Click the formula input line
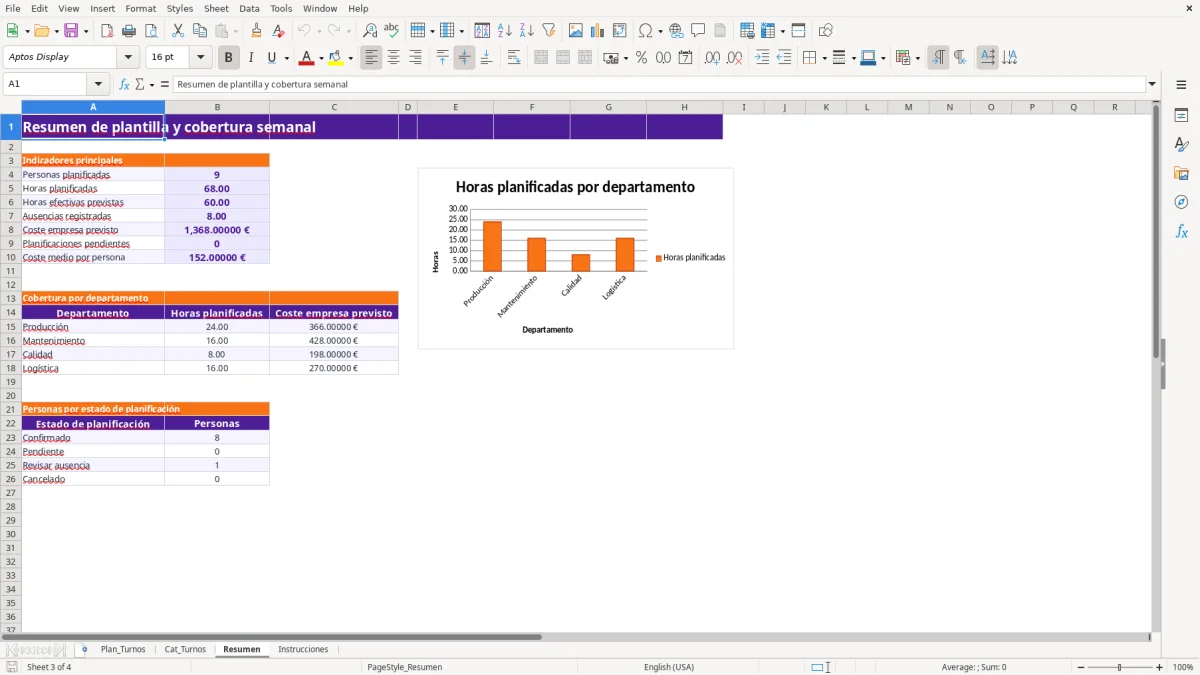Screen dimensions: 1200x675 point(660,84)
